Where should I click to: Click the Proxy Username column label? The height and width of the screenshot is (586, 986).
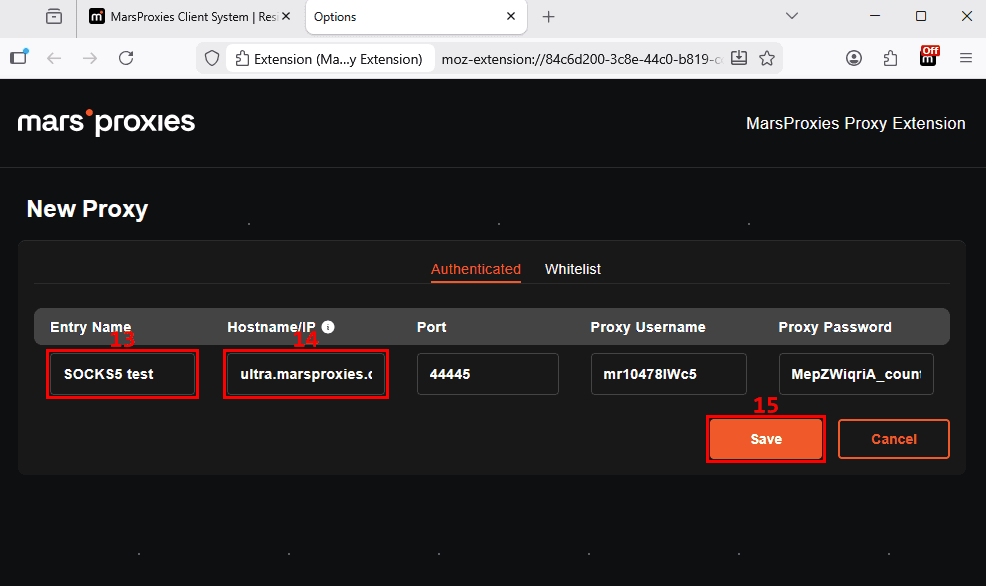[648, 327]
